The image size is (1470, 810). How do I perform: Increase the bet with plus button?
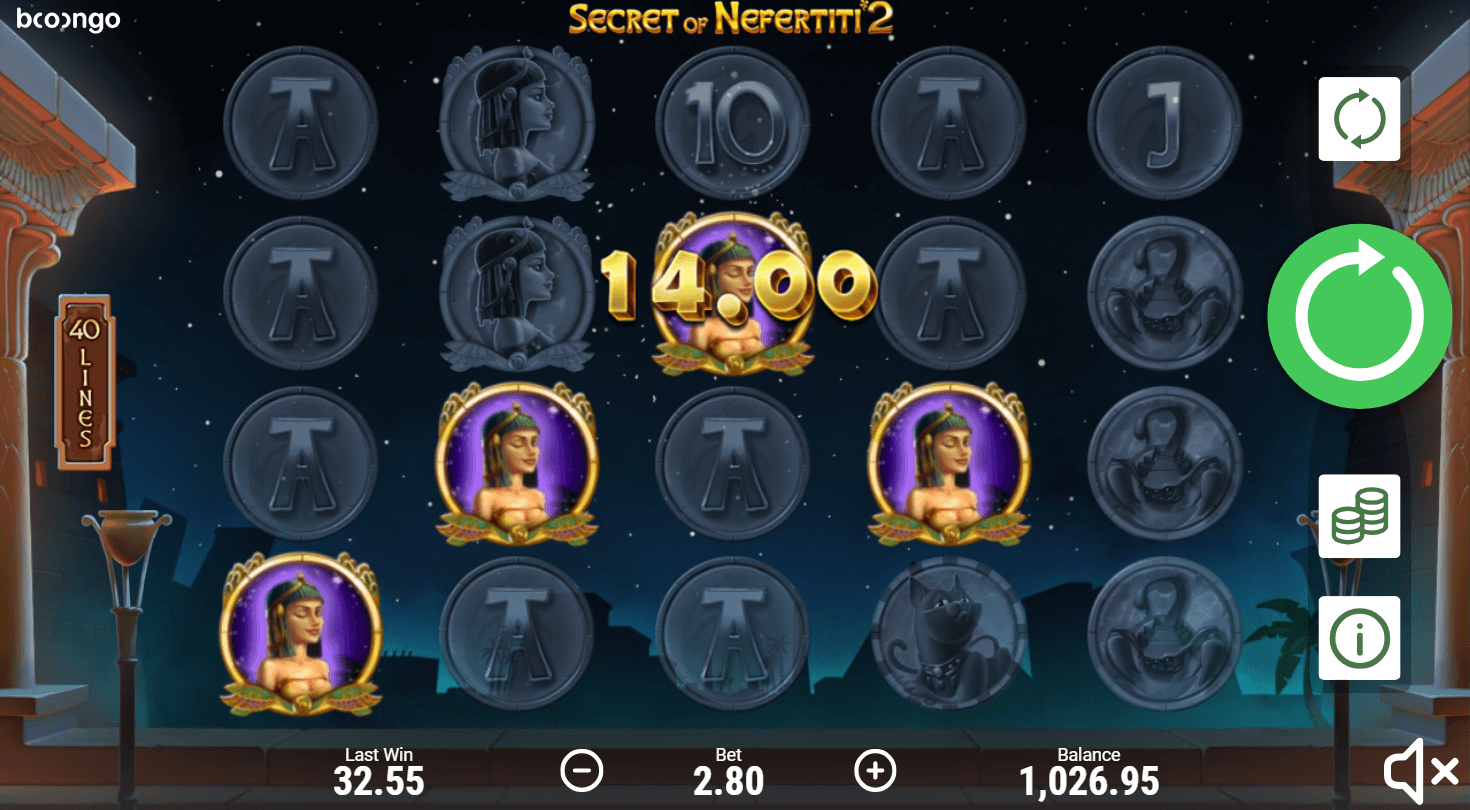[875, 771]
